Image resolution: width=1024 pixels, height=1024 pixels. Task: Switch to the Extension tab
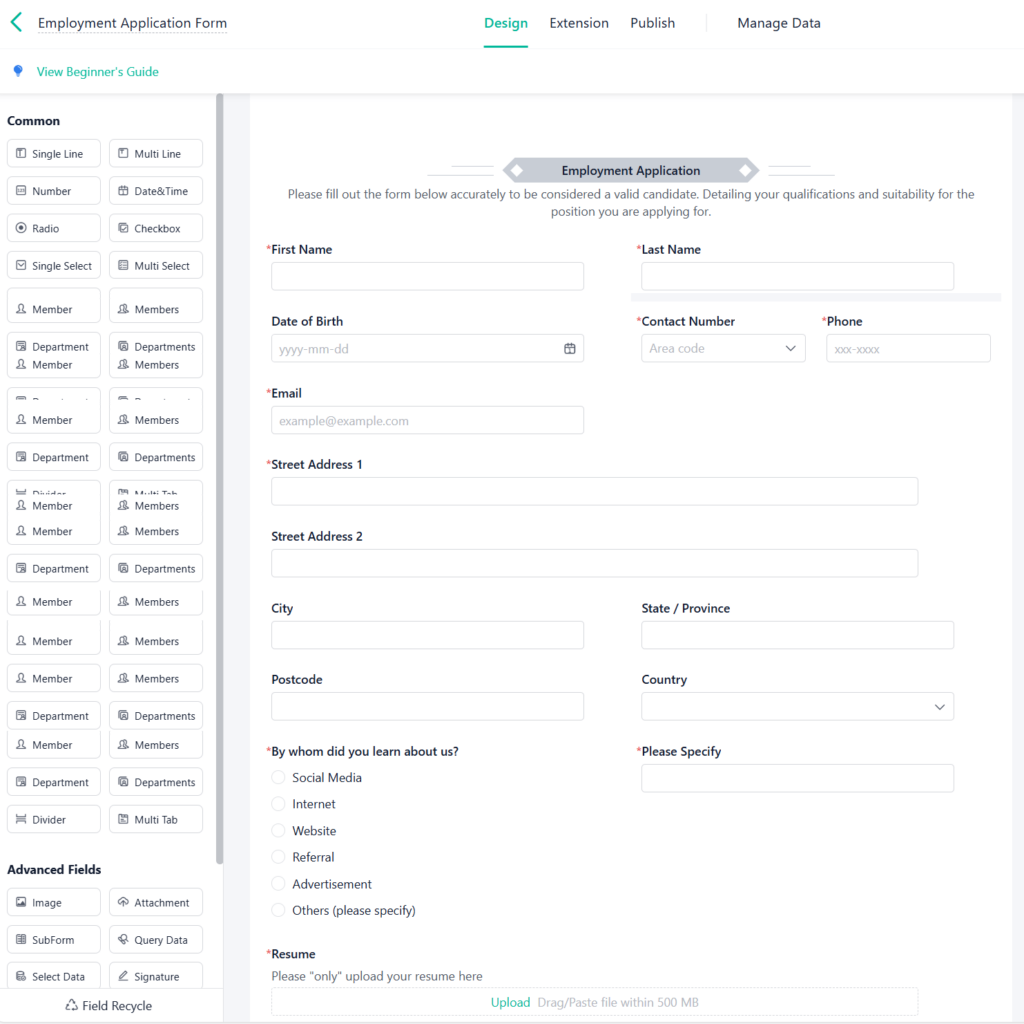pyautogui.click(x=579, y=23)
